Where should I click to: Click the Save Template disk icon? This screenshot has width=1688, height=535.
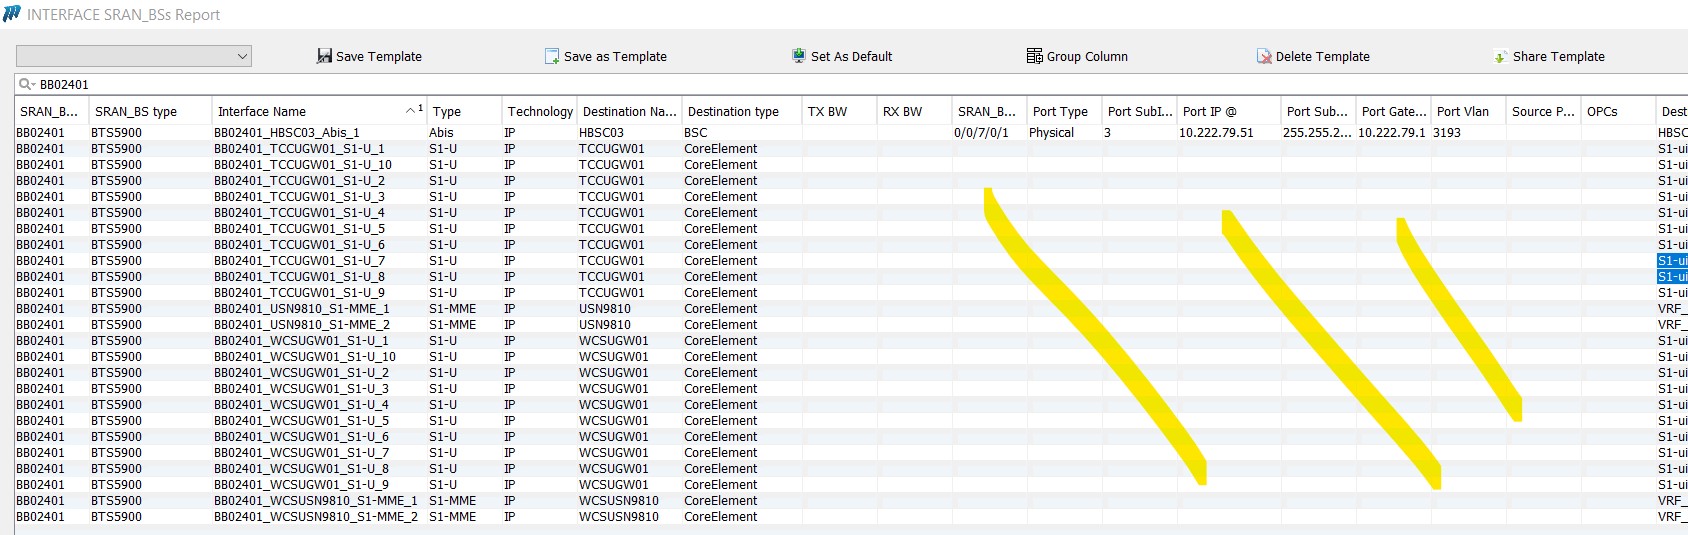[x=324, y=57]
